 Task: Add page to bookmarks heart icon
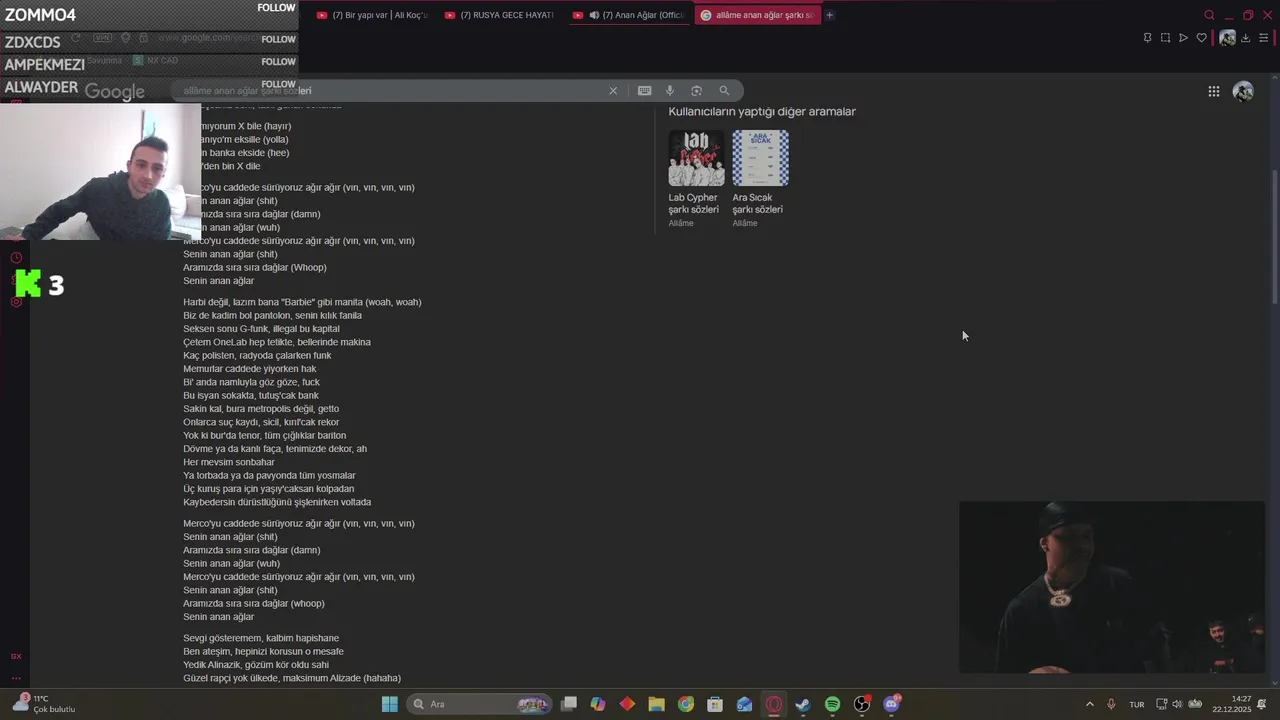(1201, 38)
